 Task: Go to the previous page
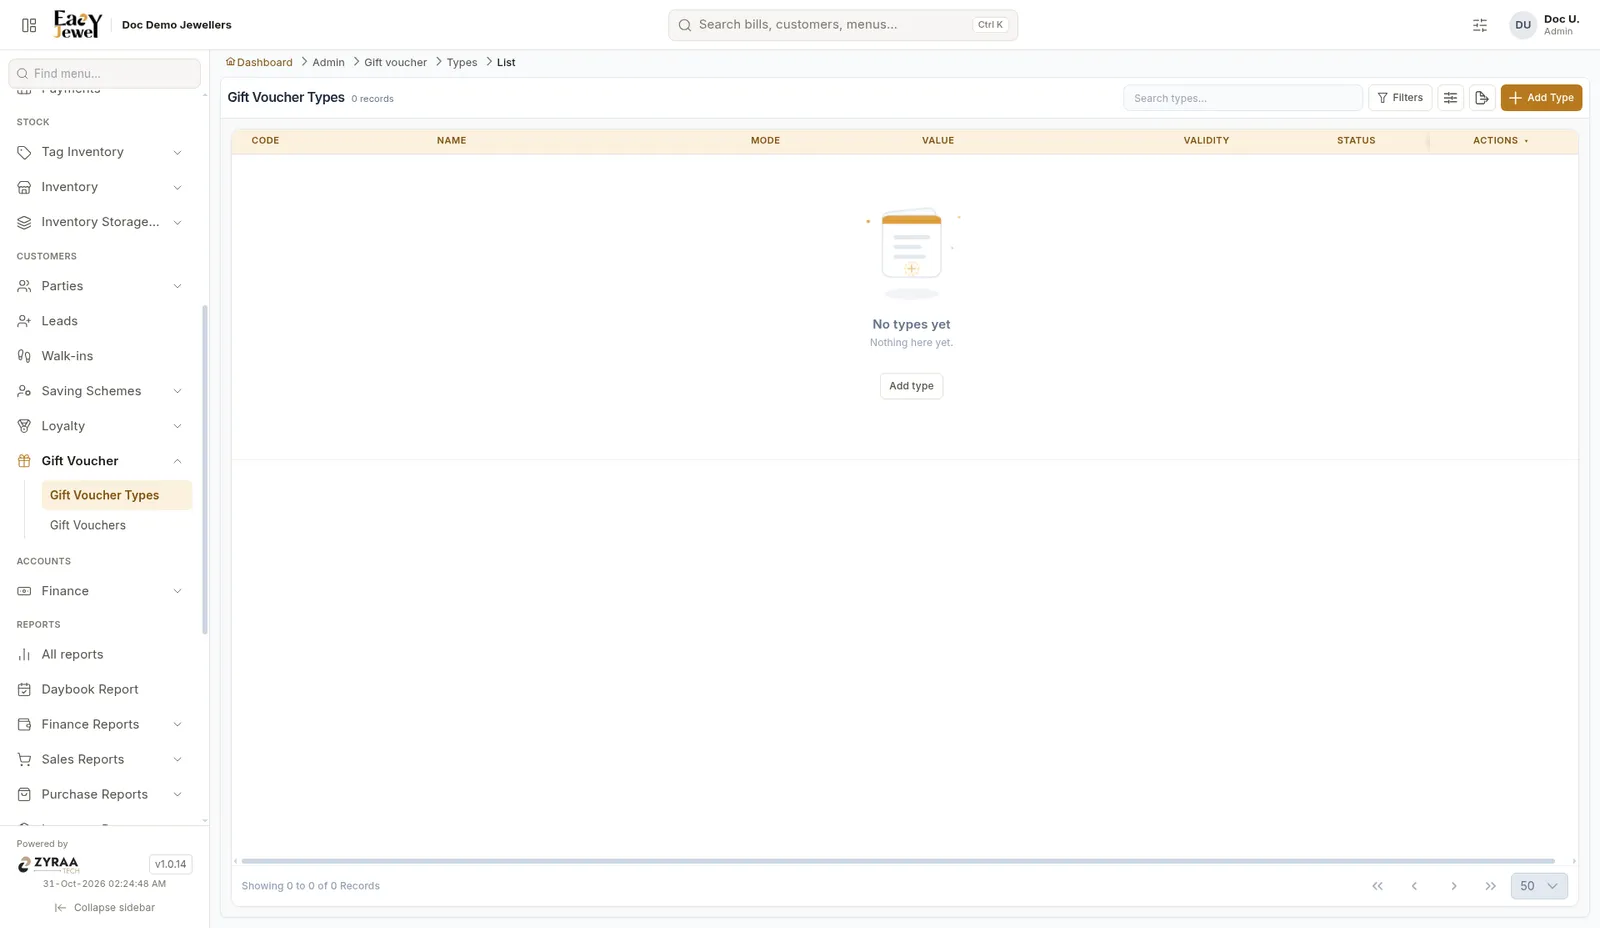pyautogui.click(x=1414, y=886)
